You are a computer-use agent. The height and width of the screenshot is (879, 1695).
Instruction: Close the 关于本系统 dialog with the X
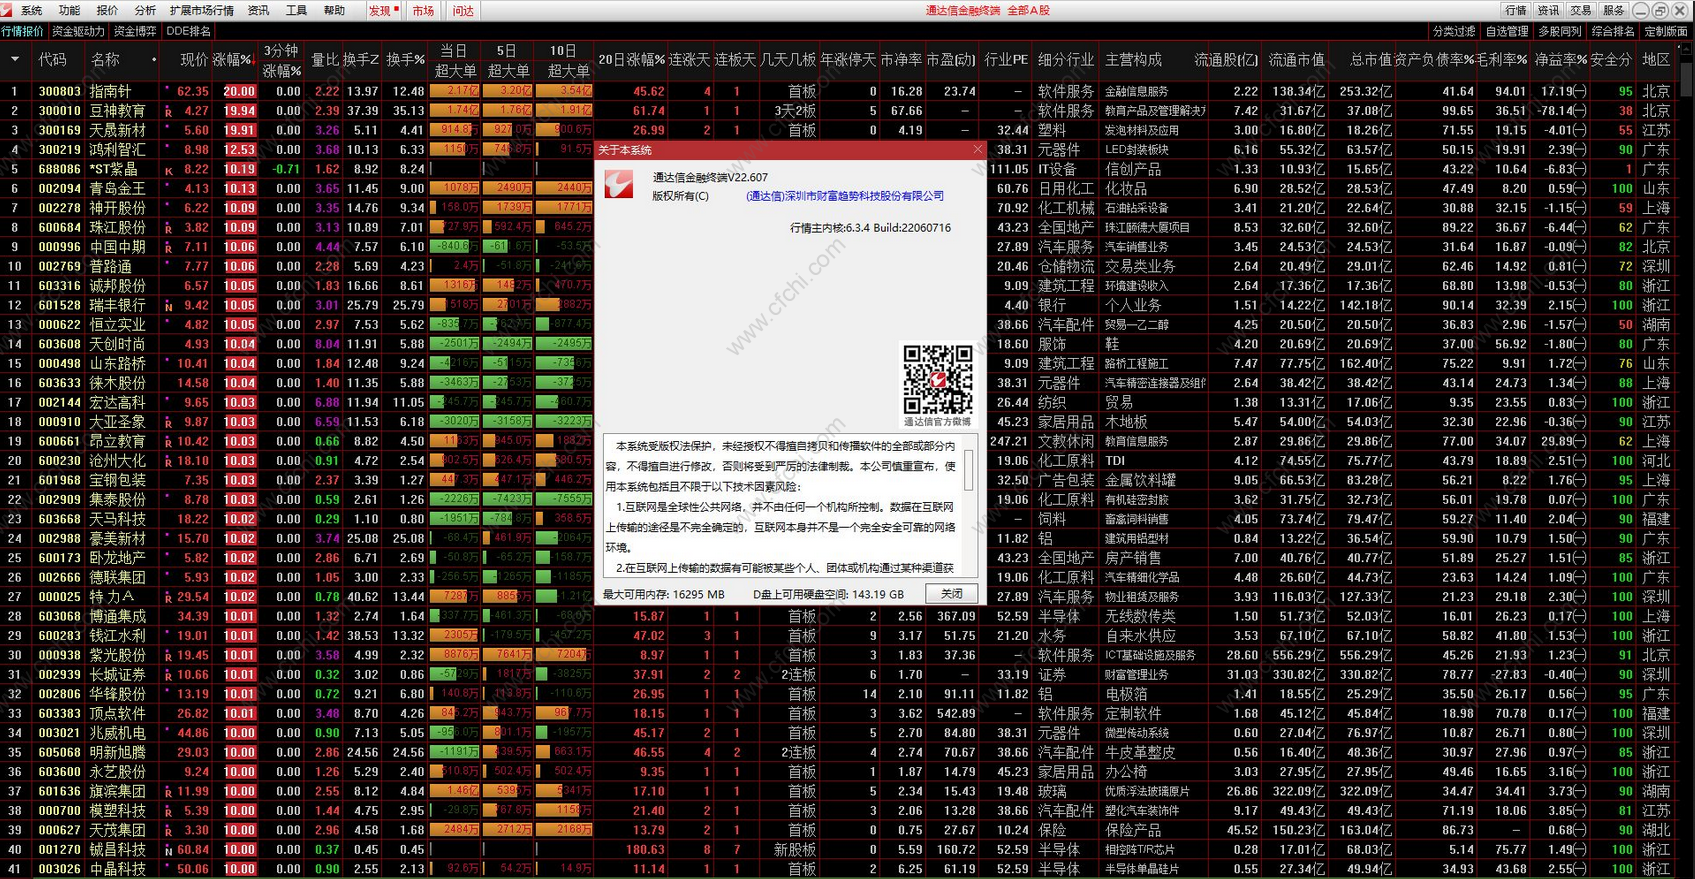pos(978,149)
